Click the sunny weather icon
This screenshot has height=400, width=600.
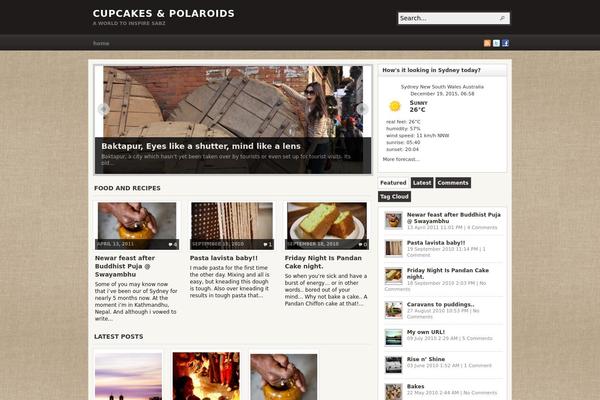click(x=395, y=106)
